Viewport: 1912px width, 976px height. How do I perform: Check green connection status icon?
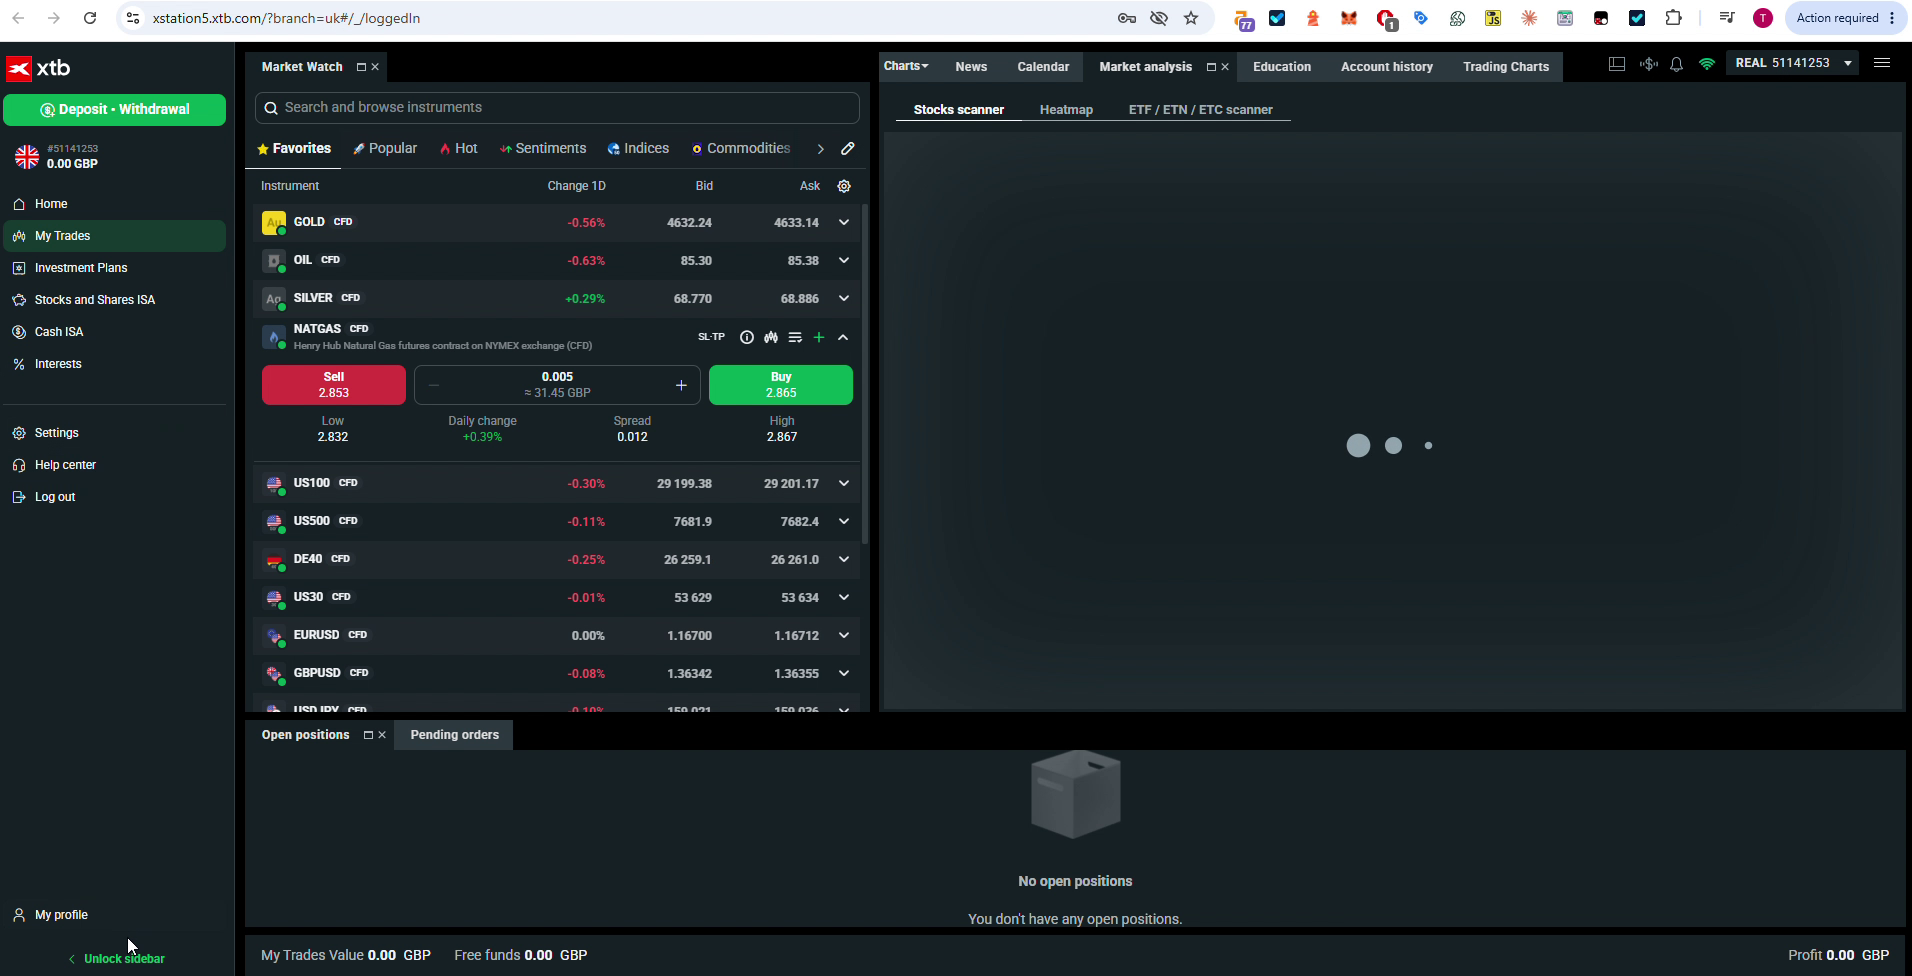[1707, 64]
